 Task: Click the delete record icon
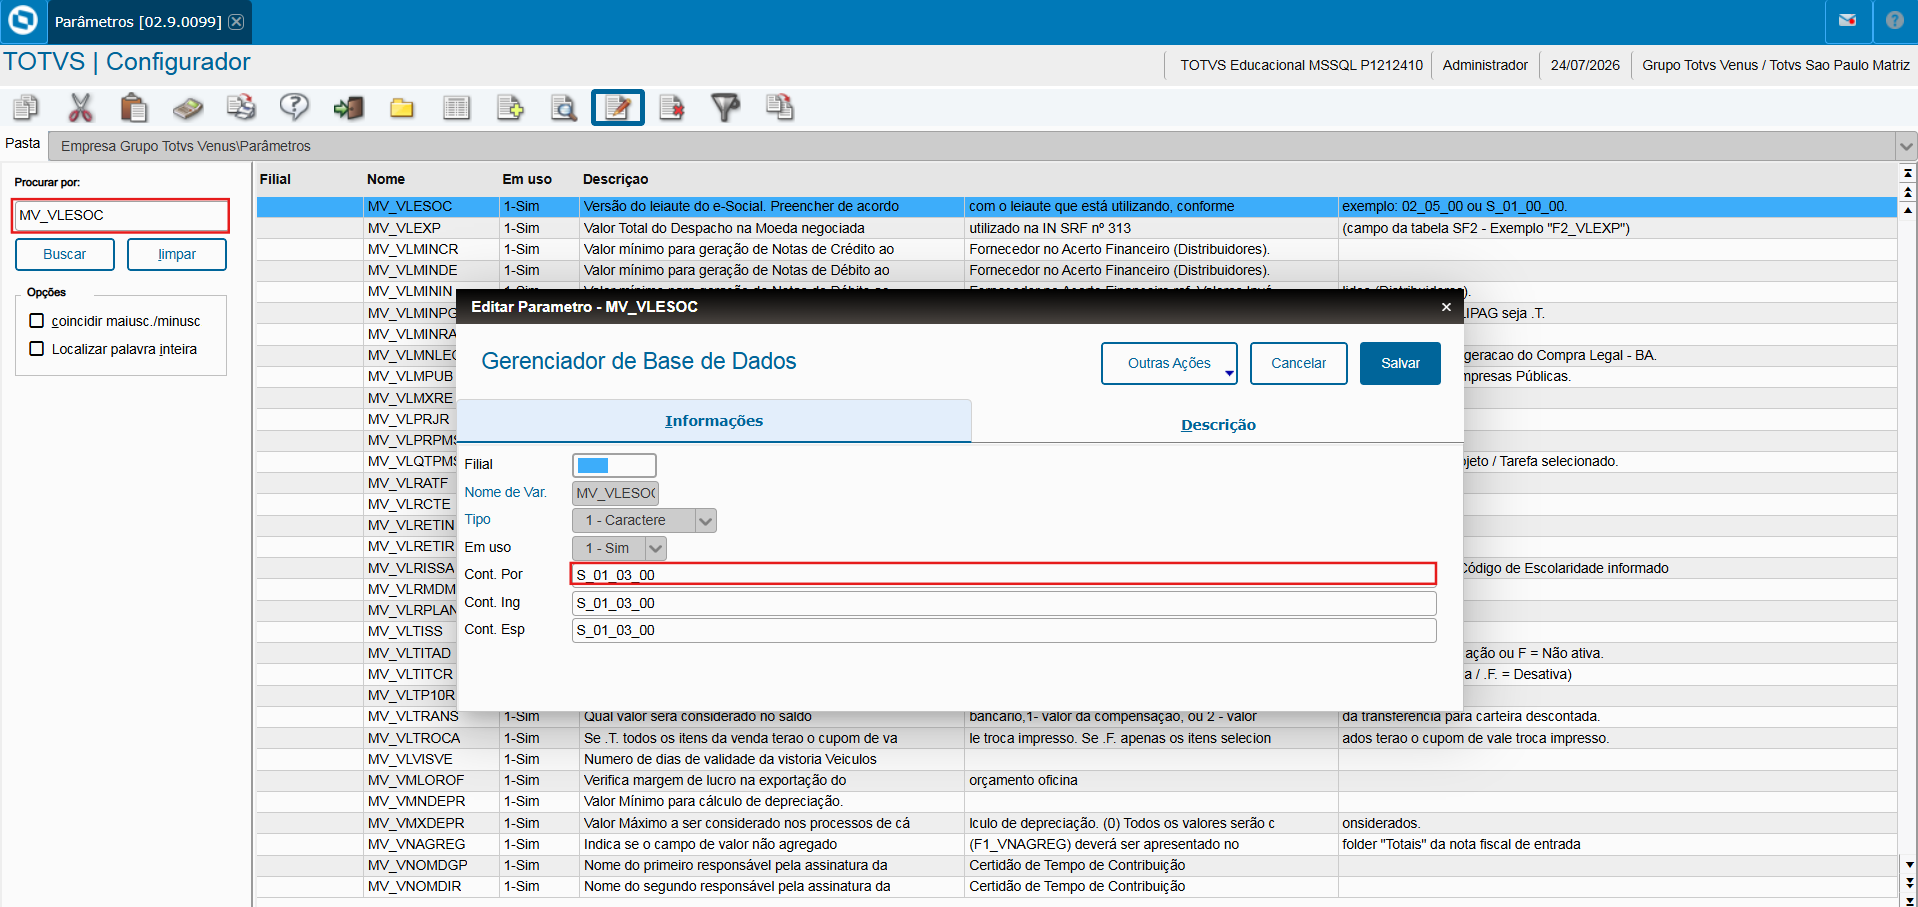coord(672,107)
